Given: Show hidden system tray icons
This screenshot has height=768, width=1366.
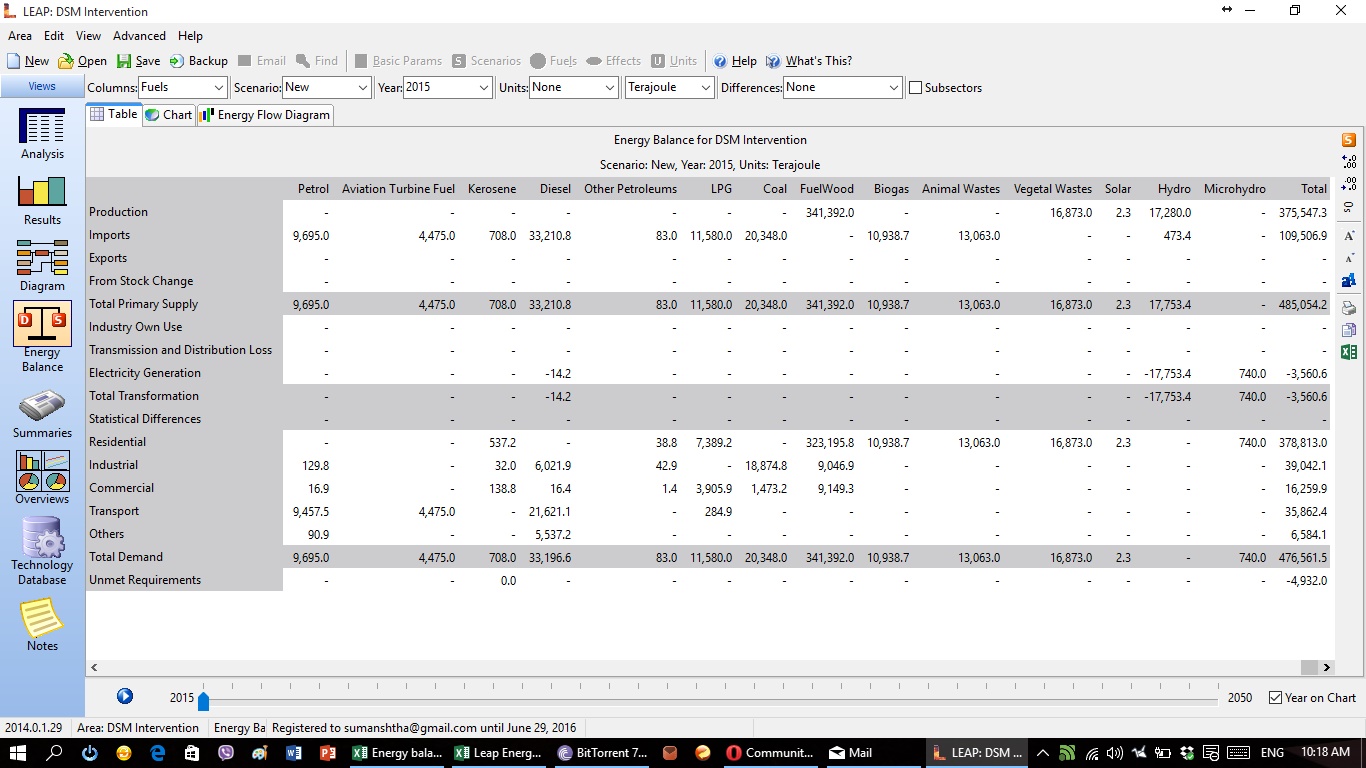Looking at the screenshot, I should pos(1042,753).
